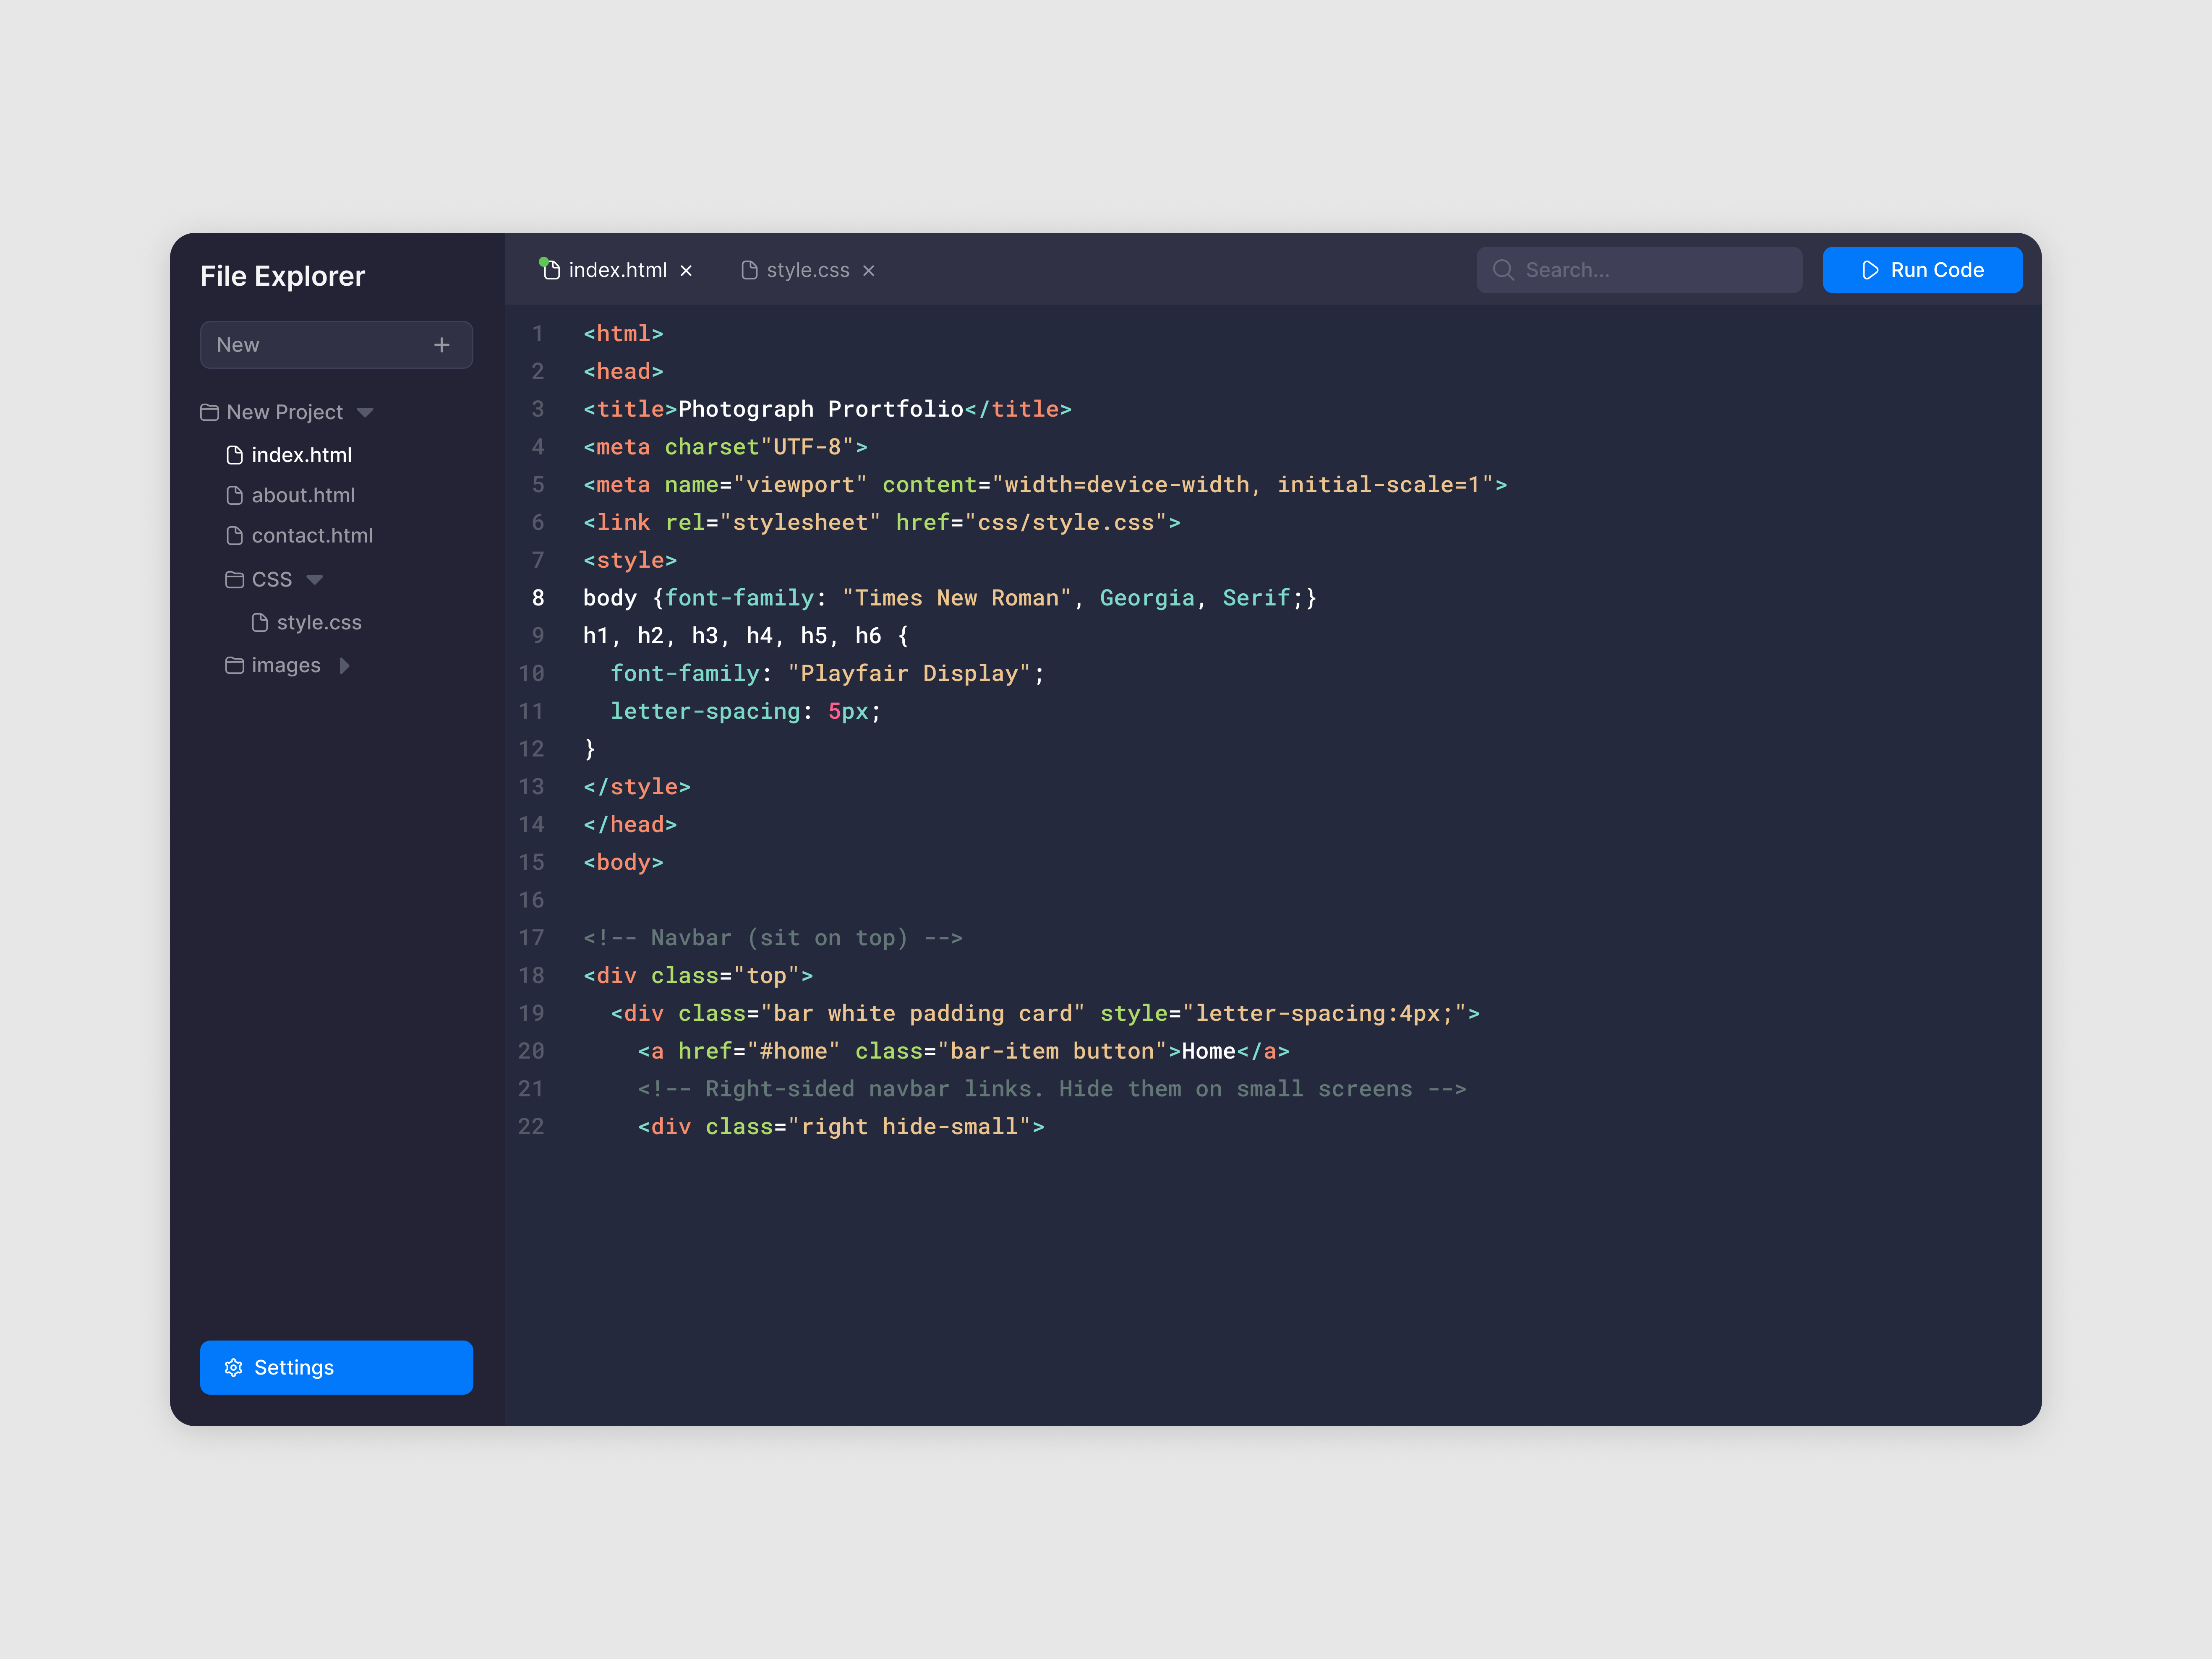Viewport: 2212px width, 1659px height.
Task: Click the stylesheet link line css/style.css
Action: (x=882, y=523)
